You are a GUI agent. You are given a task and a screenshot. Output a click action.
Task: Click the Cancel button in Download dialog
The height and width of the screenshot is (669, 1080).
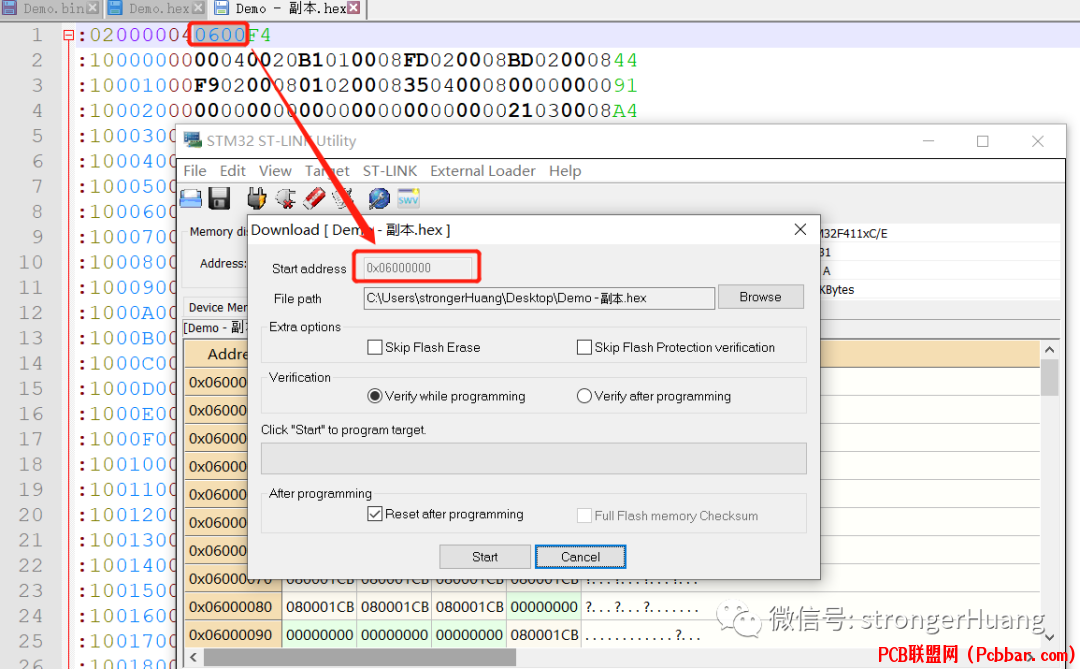coord(581,557)
